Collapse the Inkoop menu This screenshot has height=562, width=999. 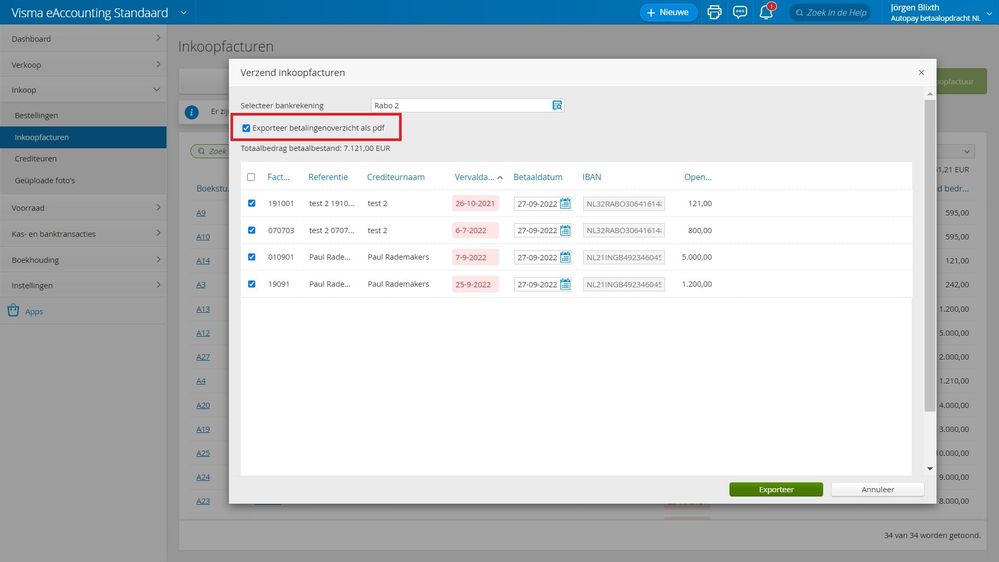pos(83,90)
